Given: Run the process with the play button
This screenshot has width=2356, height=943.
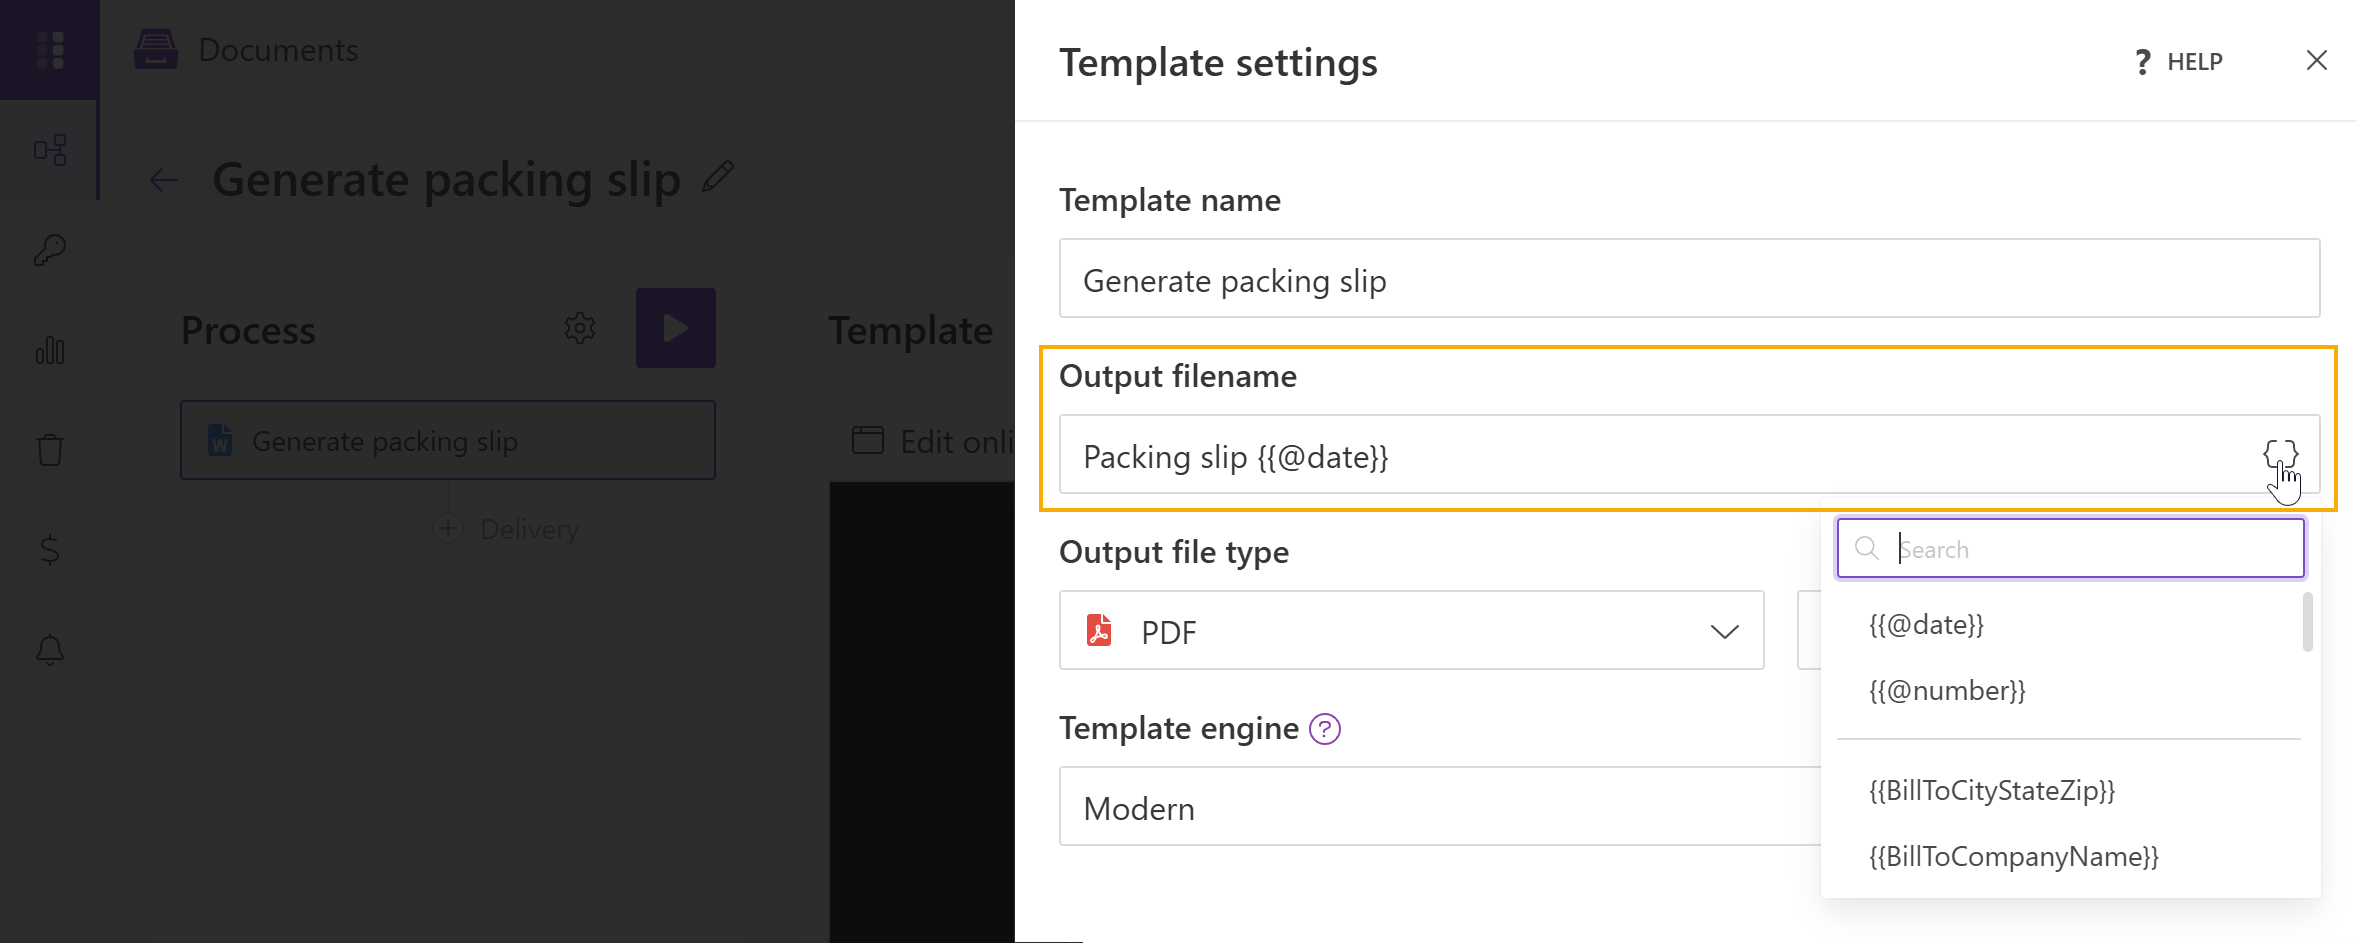Looking at the screenshot, I should pyautogui.click(x=675, y=328).
